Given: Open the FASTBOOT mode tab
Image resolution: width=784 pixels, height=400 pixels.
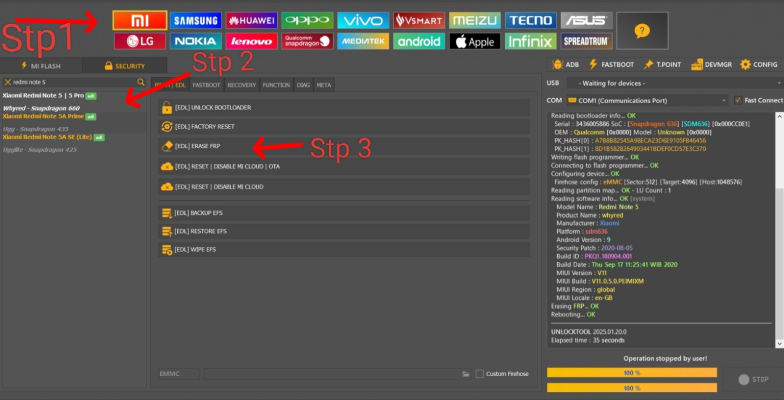Looking at the screenshot, I should click(206, 85).
